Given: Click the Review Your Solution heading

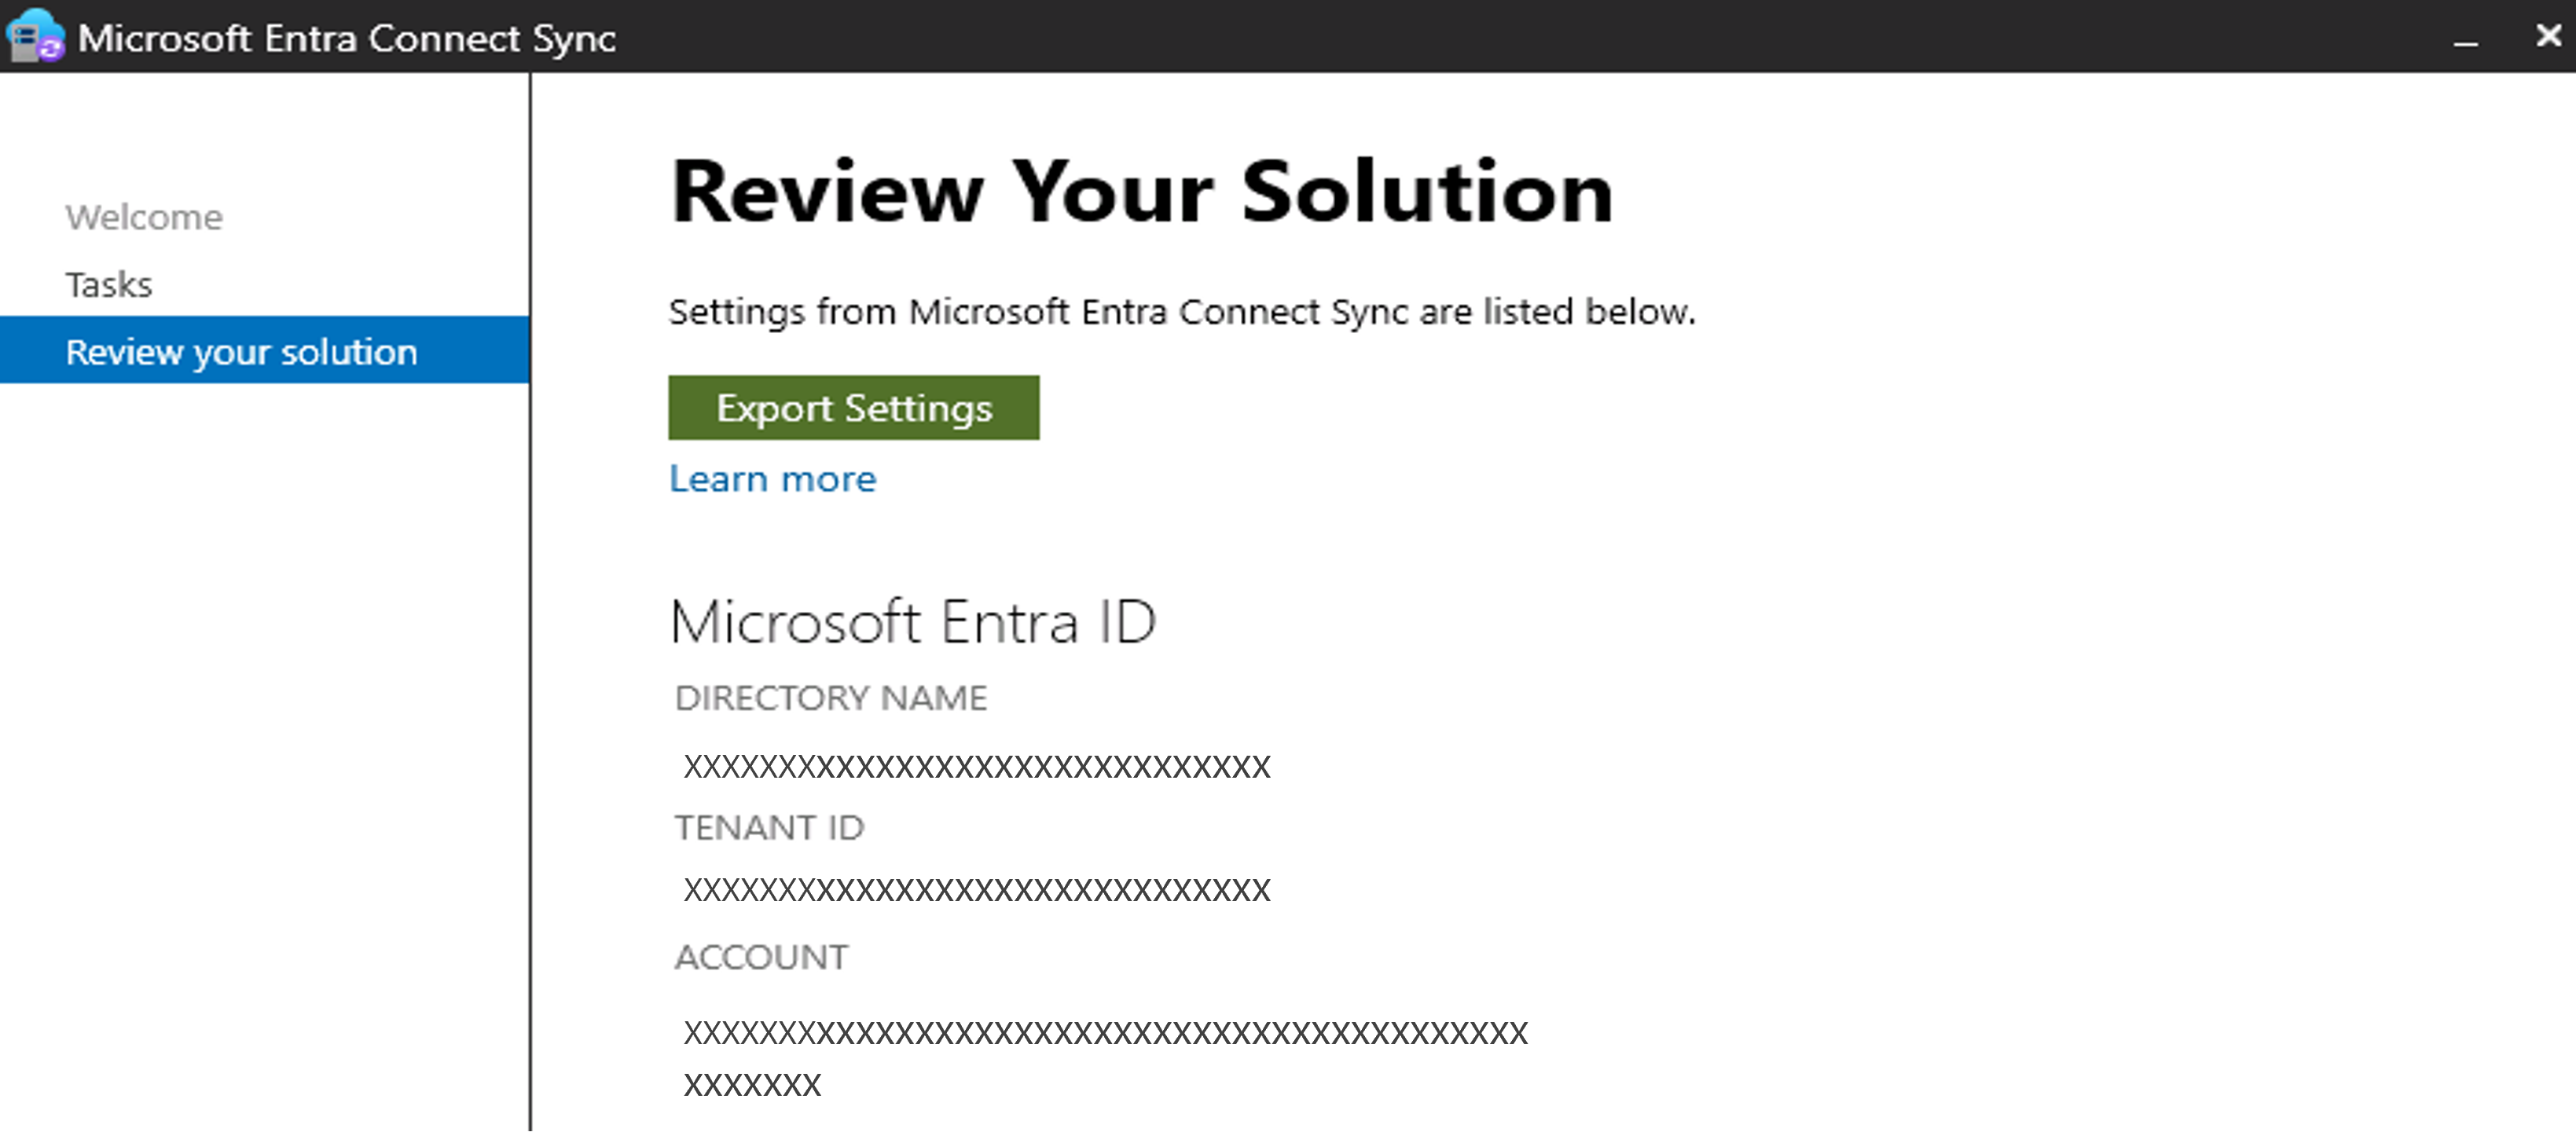Looking at the screenshot, I should (1141, 192).
